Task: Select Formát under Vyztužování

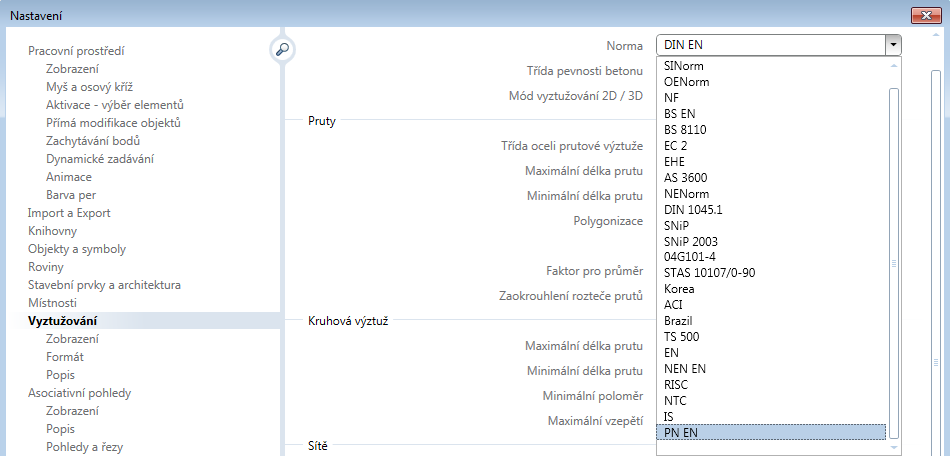Action: pos(65,357)
